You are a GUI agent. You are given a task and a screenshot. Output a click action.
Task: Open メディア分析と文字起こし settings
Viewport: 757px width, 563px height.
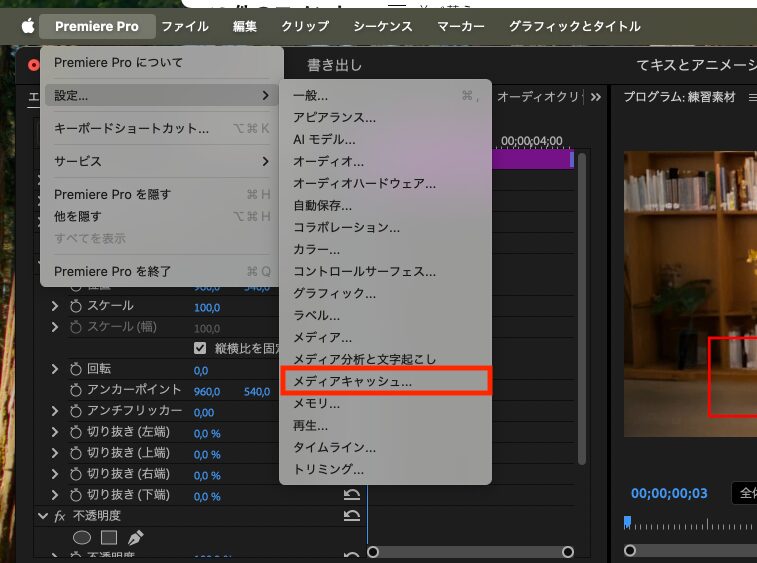click(x=385, y=359)
